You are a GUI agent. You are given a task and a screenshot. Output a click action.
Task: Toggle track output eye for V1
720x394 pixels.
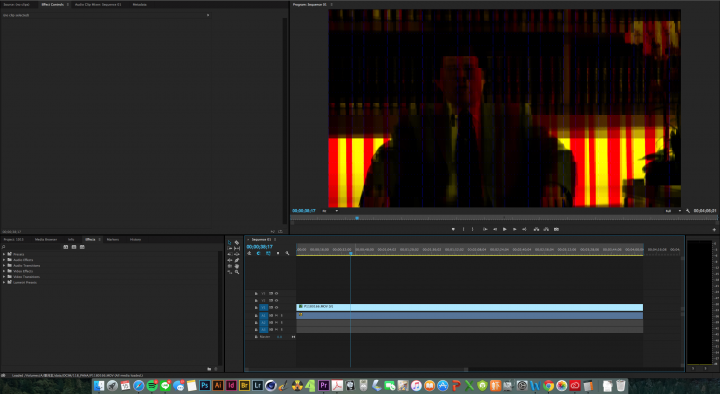pyautogui.click(x=276, y=308)
